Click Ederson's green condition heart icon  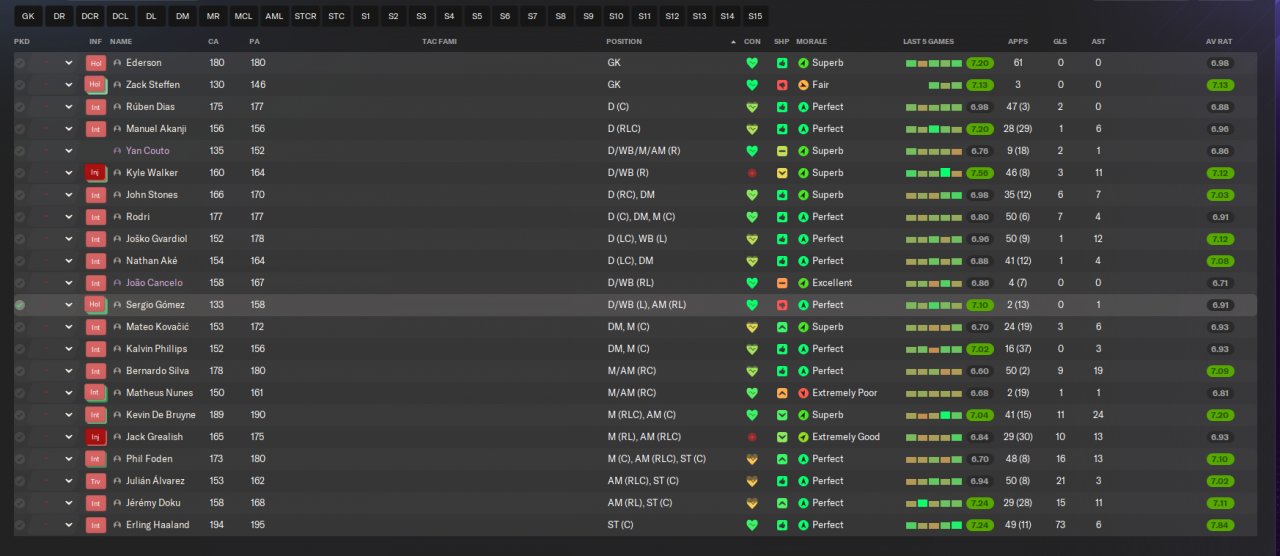click(x=752, y=63)
